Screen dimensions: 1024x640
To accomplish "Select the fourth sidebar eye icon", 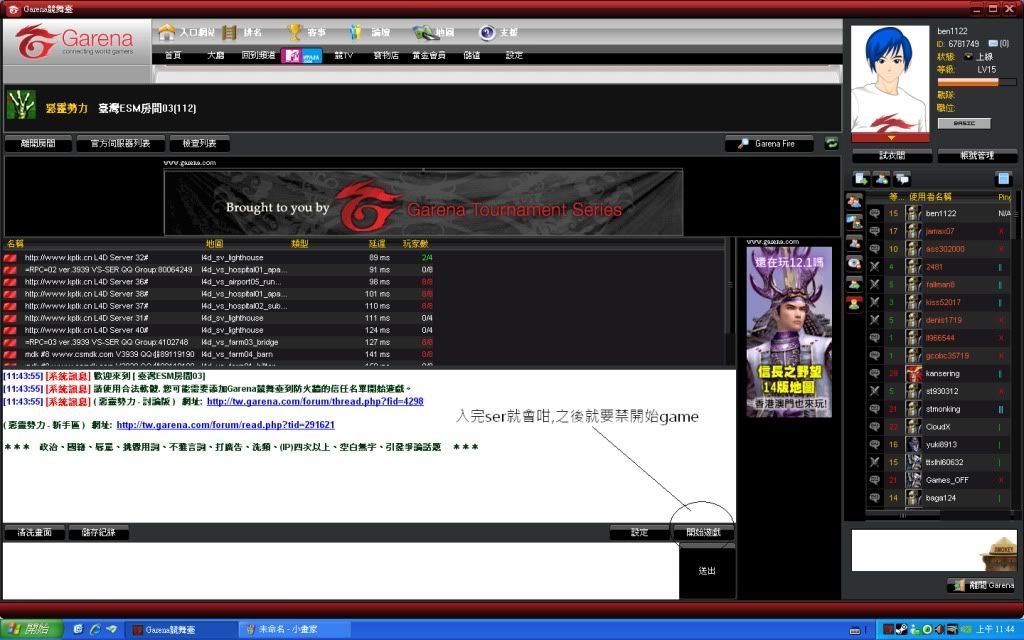I will point(854,263).
